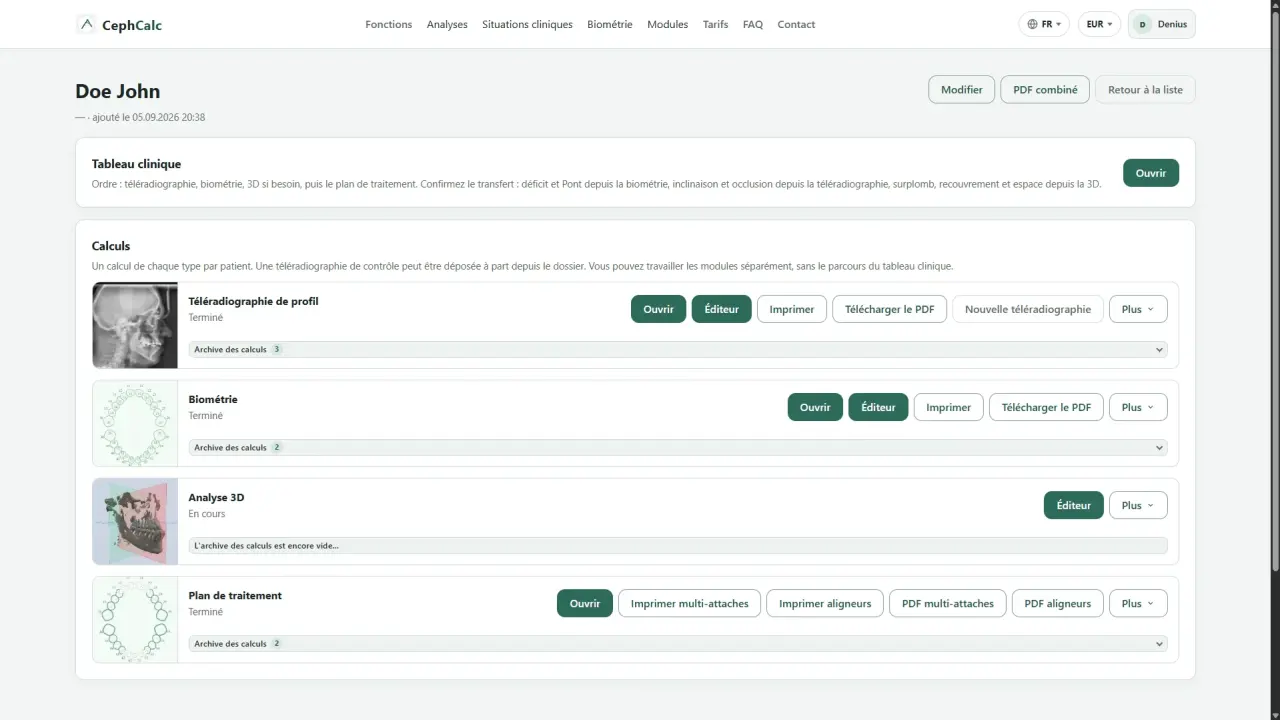Open the Tableau clinique with Ouvrir
Image resolution: width=1280 pixels, height=720 pixels.
(1151, 173)
